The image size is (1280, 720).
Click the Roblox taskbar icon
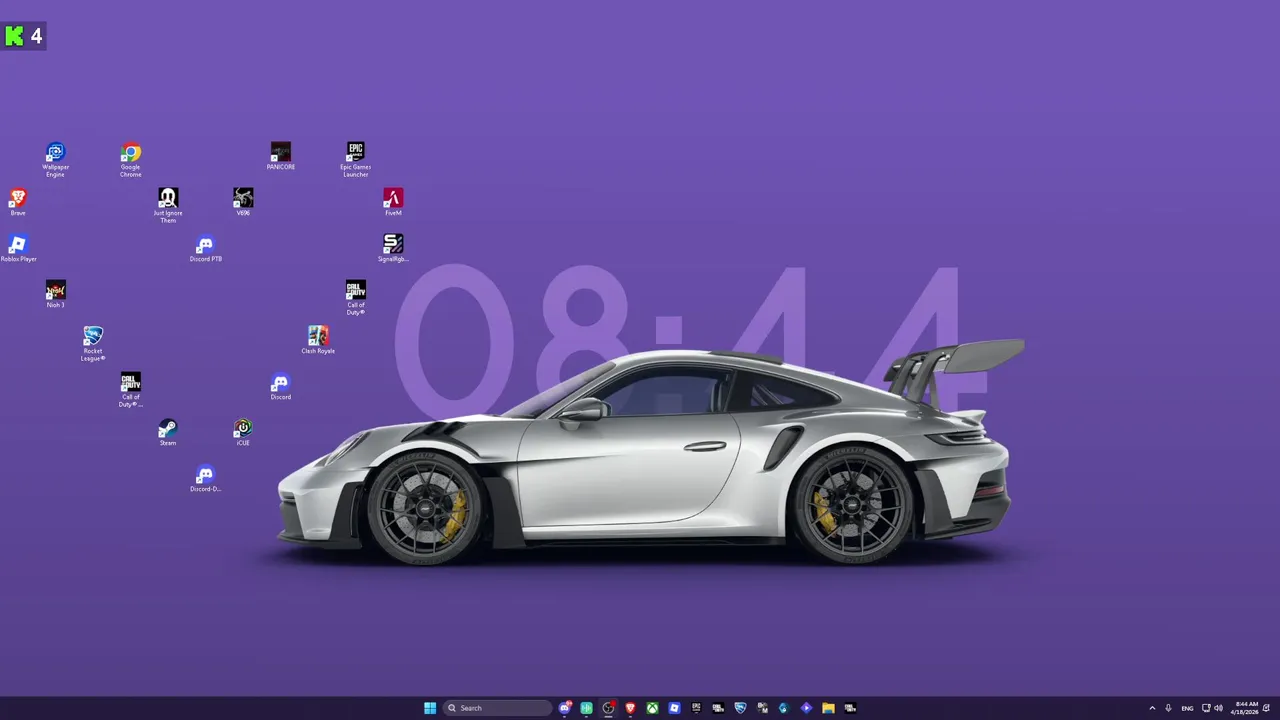pyautogui.click(x=674, y=708)
